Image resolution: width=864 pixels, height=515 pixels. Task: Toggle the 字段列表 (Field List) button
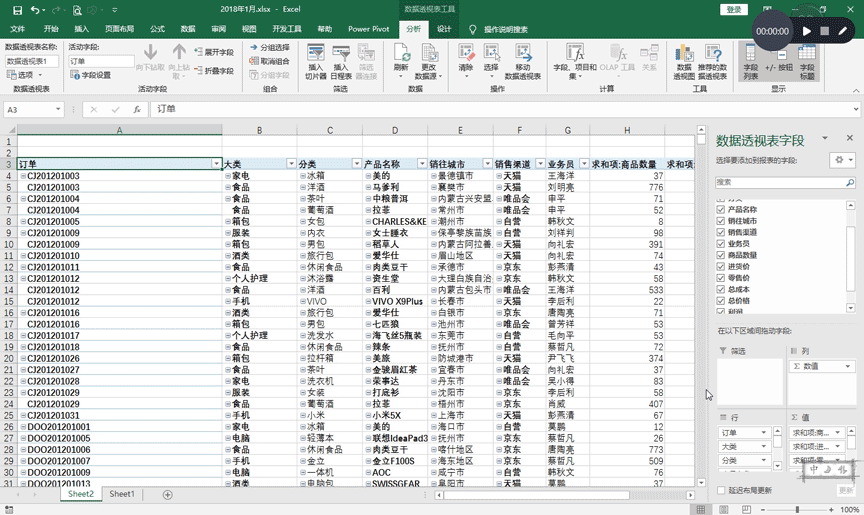(x=750, y=62)
